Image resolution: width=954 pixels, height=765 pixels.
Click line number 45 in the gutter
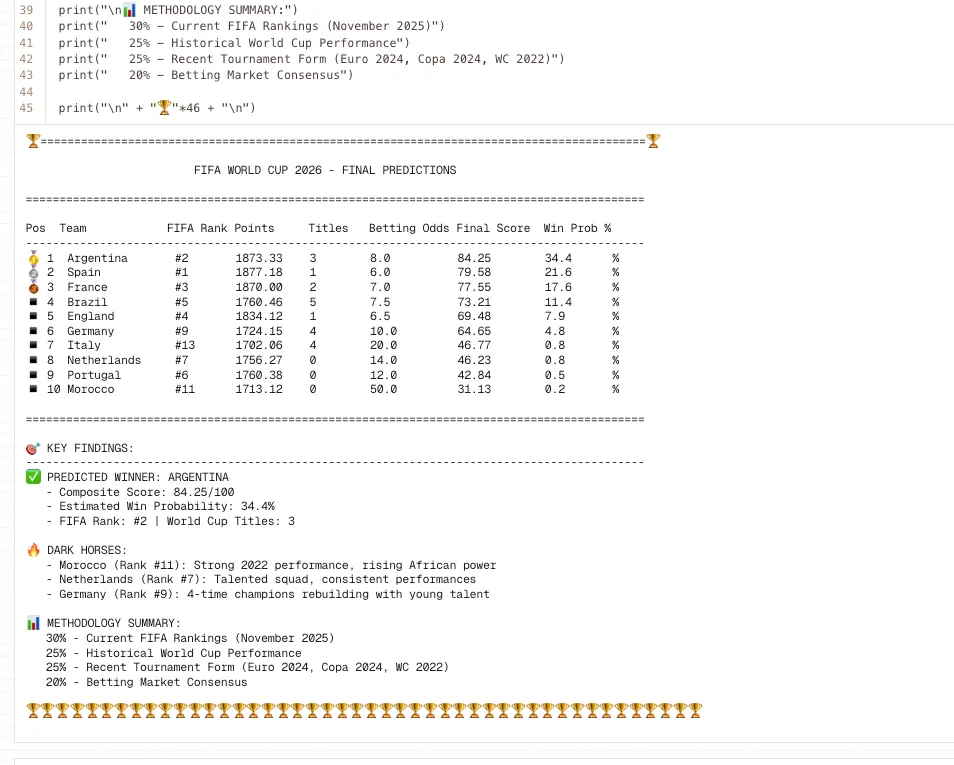26,108
